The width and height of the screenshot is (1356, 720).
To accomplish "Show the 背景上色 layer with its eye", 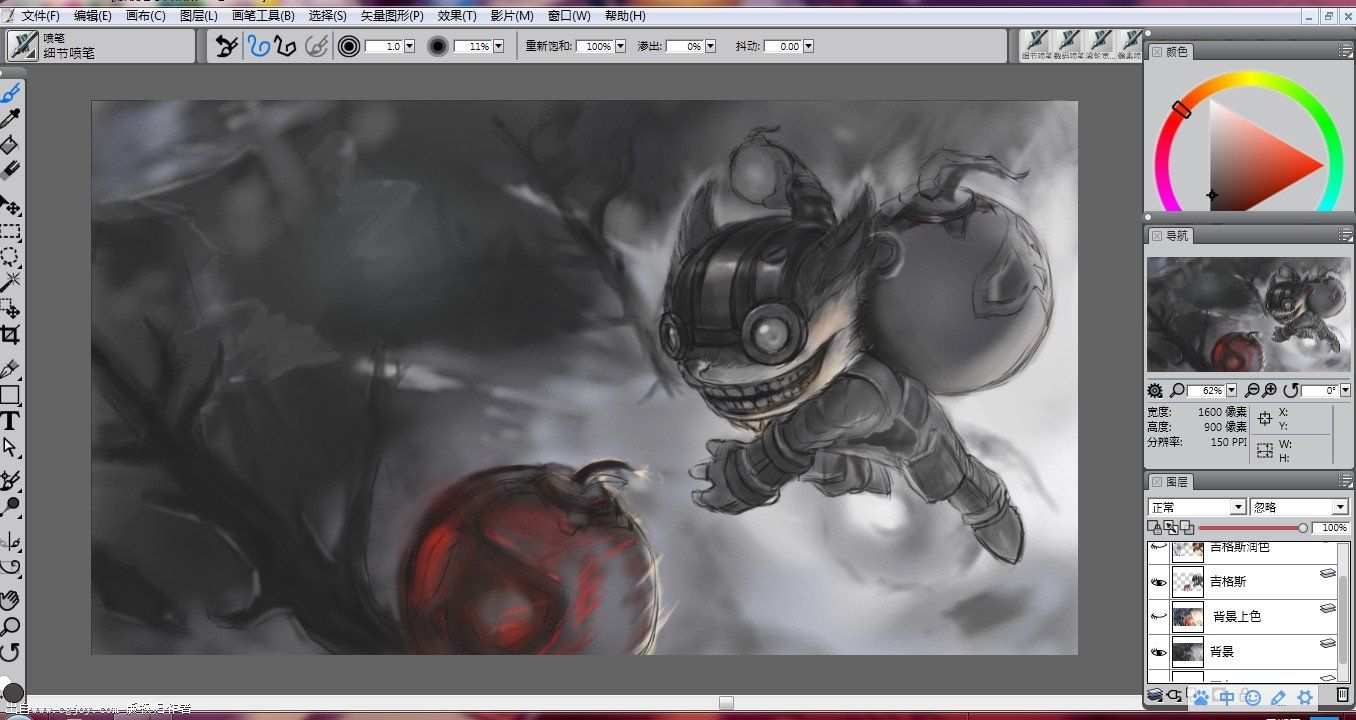I will [x=1159, y=616].
